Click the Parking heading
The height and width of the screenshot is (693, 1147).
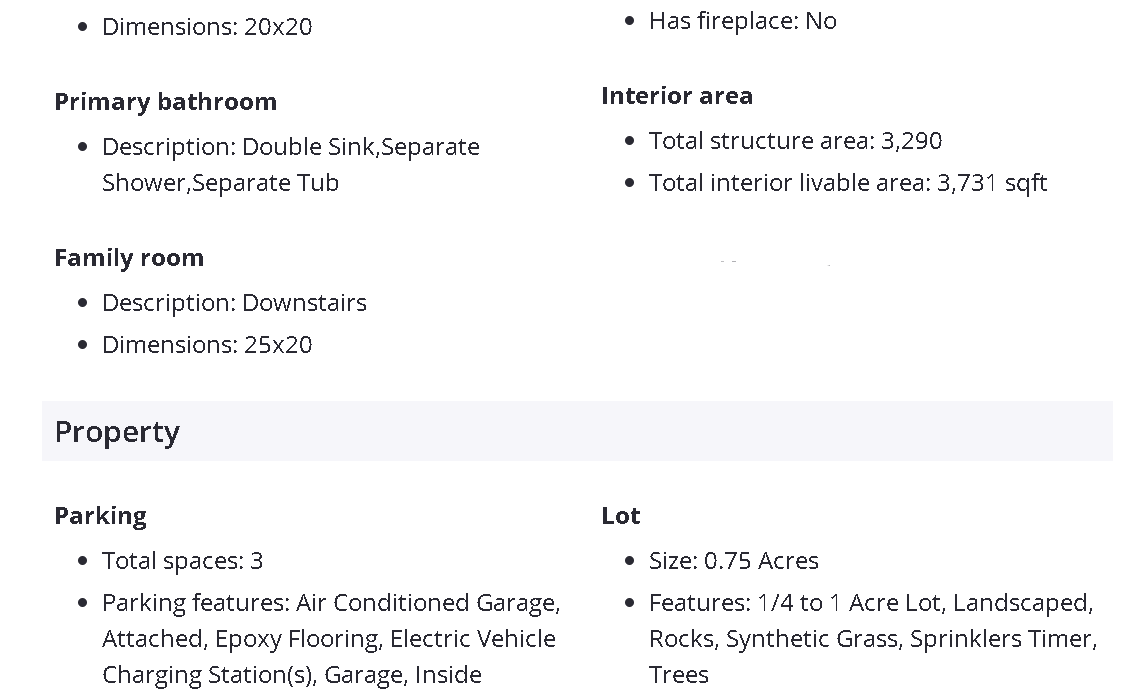[x=100, y=516]
